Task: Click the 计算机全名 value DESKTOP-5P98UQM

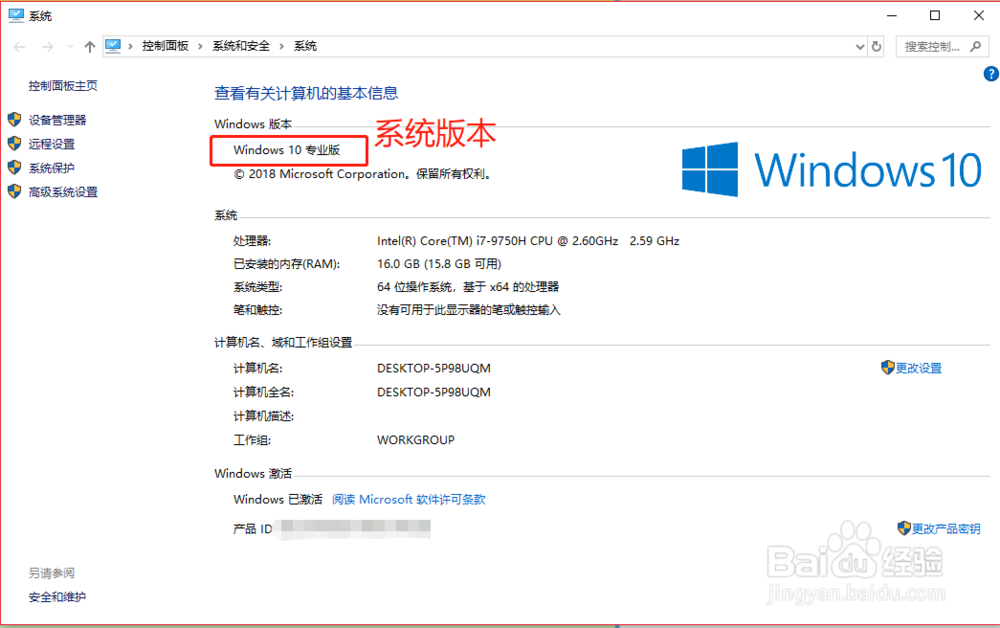Action: (x=434, y=392)
